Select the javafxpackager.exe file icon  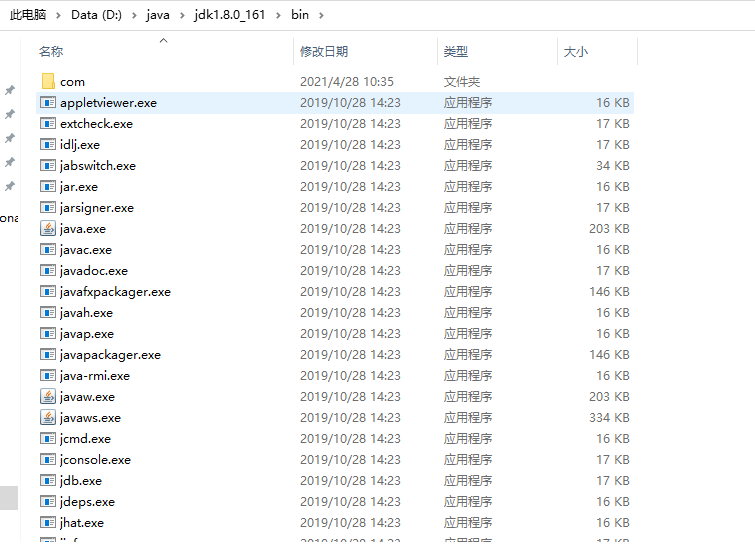click(48, 291)
